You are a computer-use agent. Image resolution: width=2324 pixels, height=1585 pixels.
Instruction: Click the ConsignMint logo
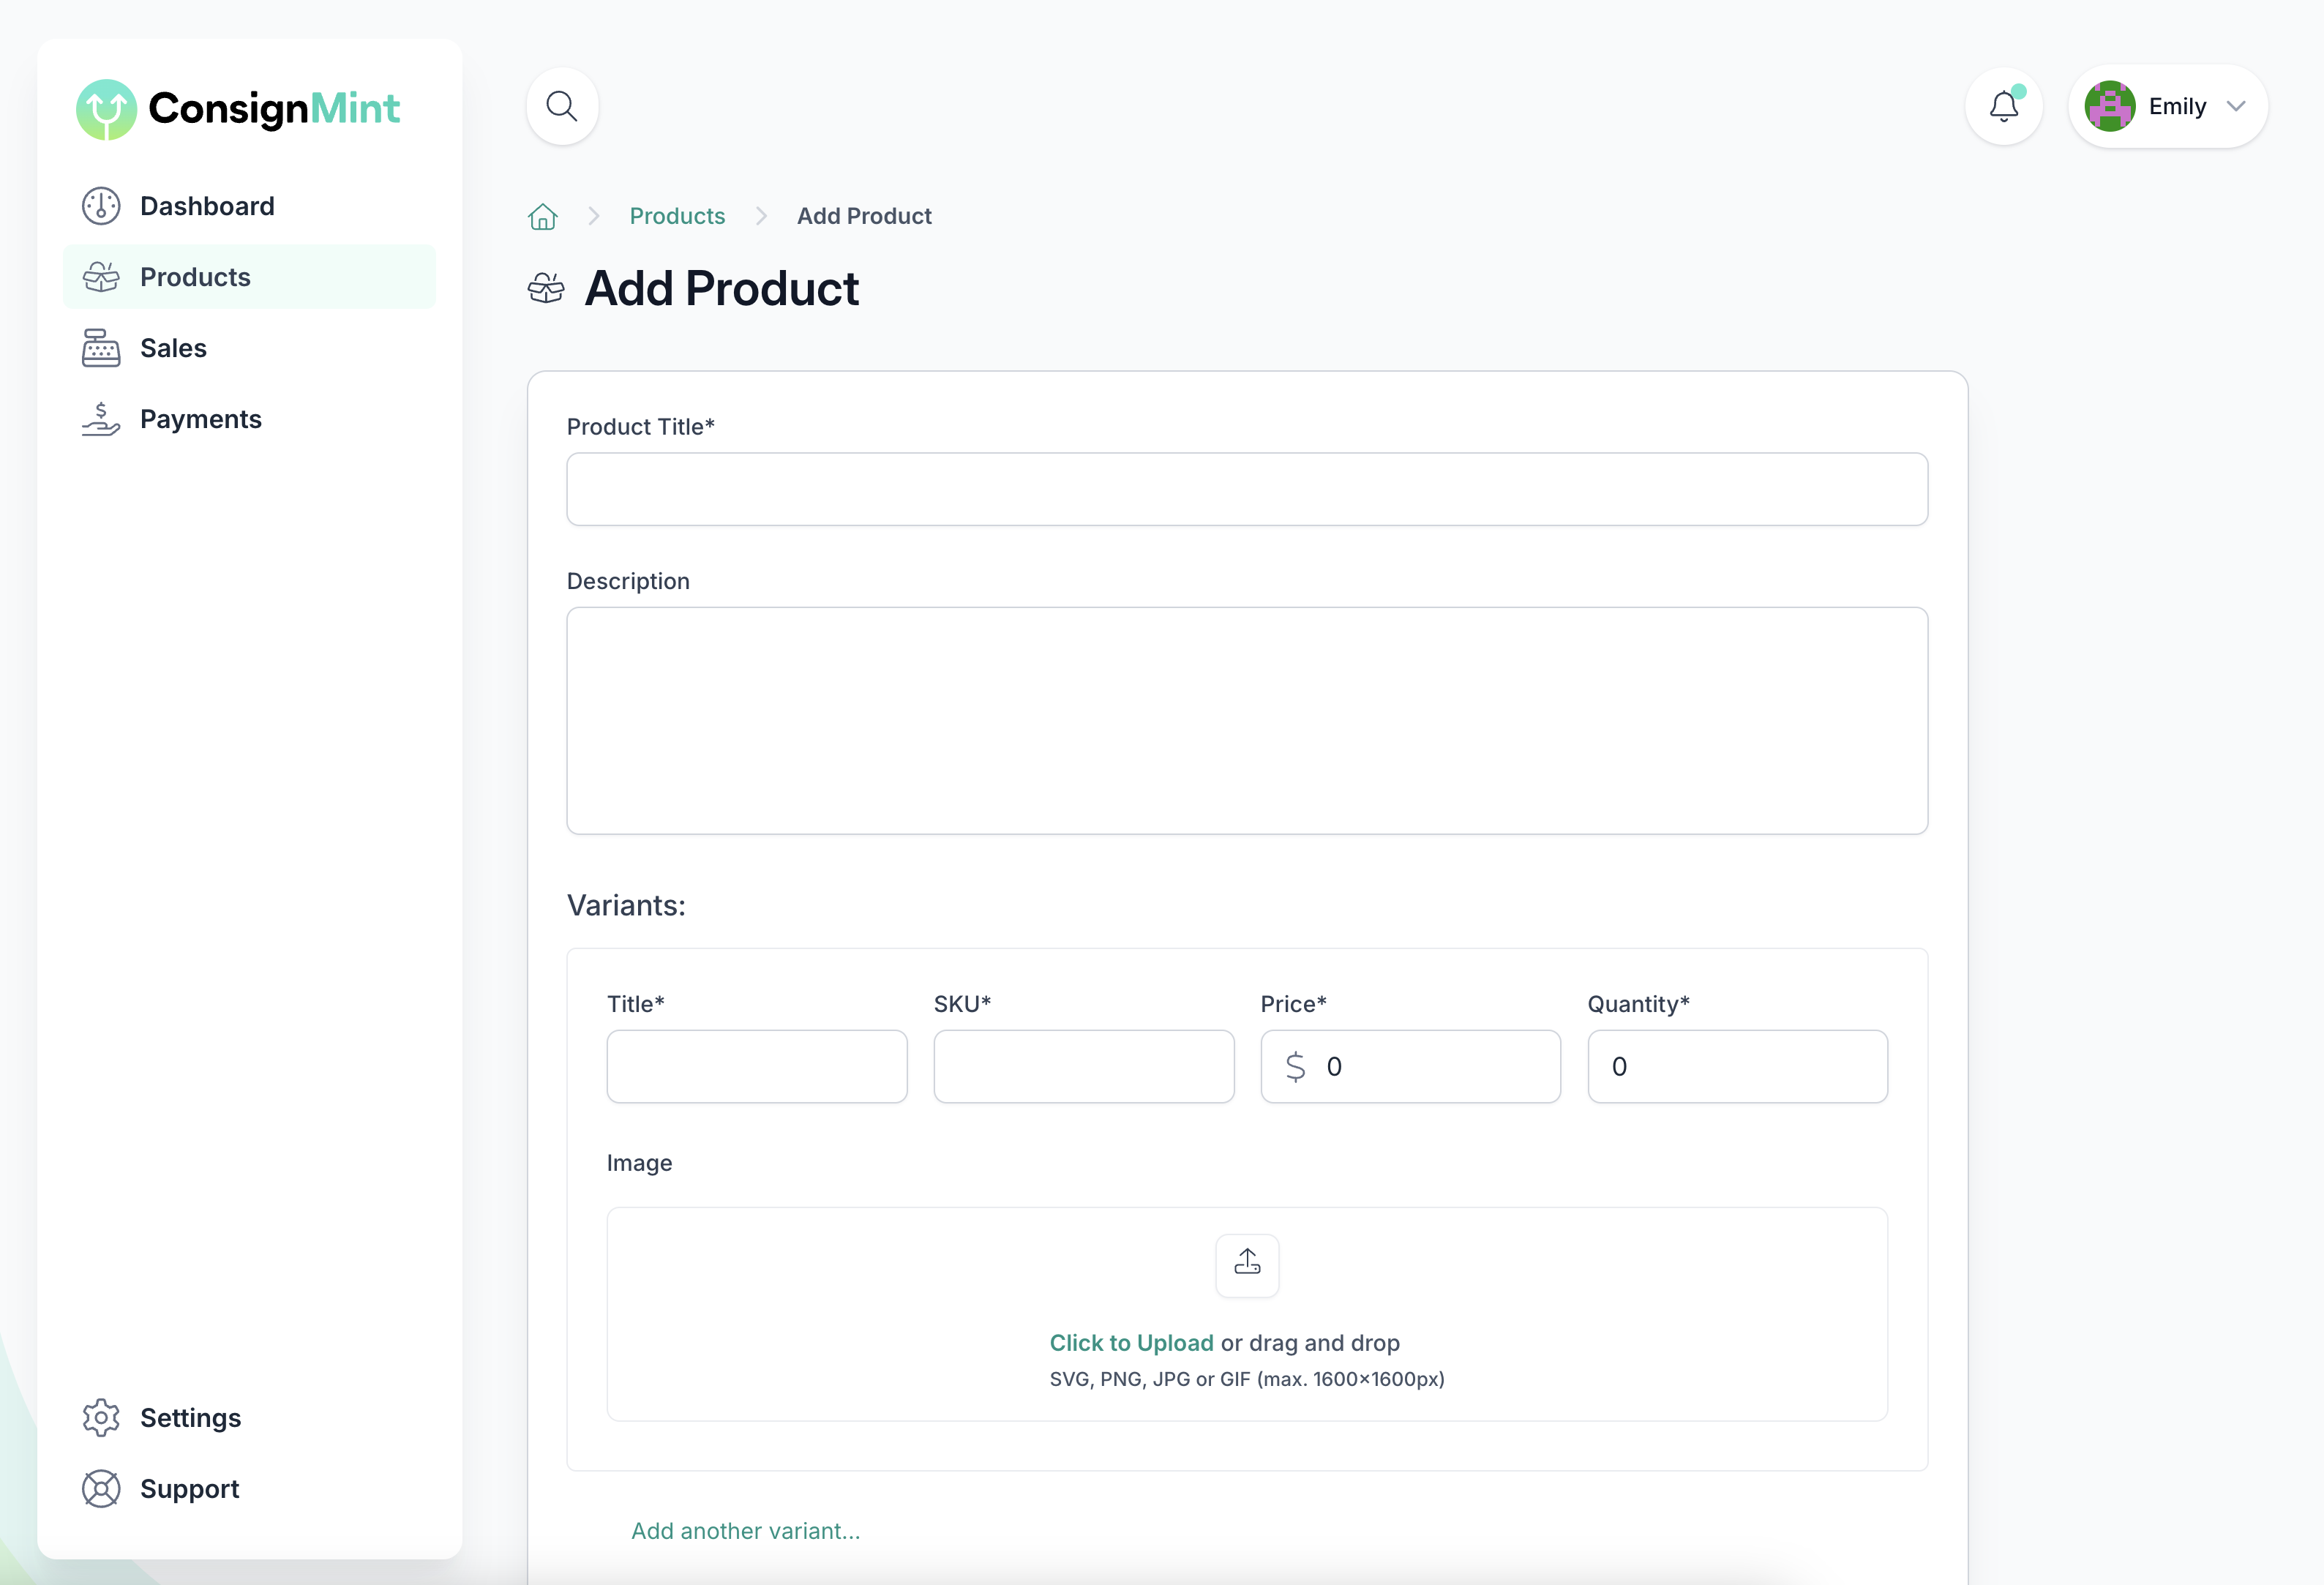(238, 108)
